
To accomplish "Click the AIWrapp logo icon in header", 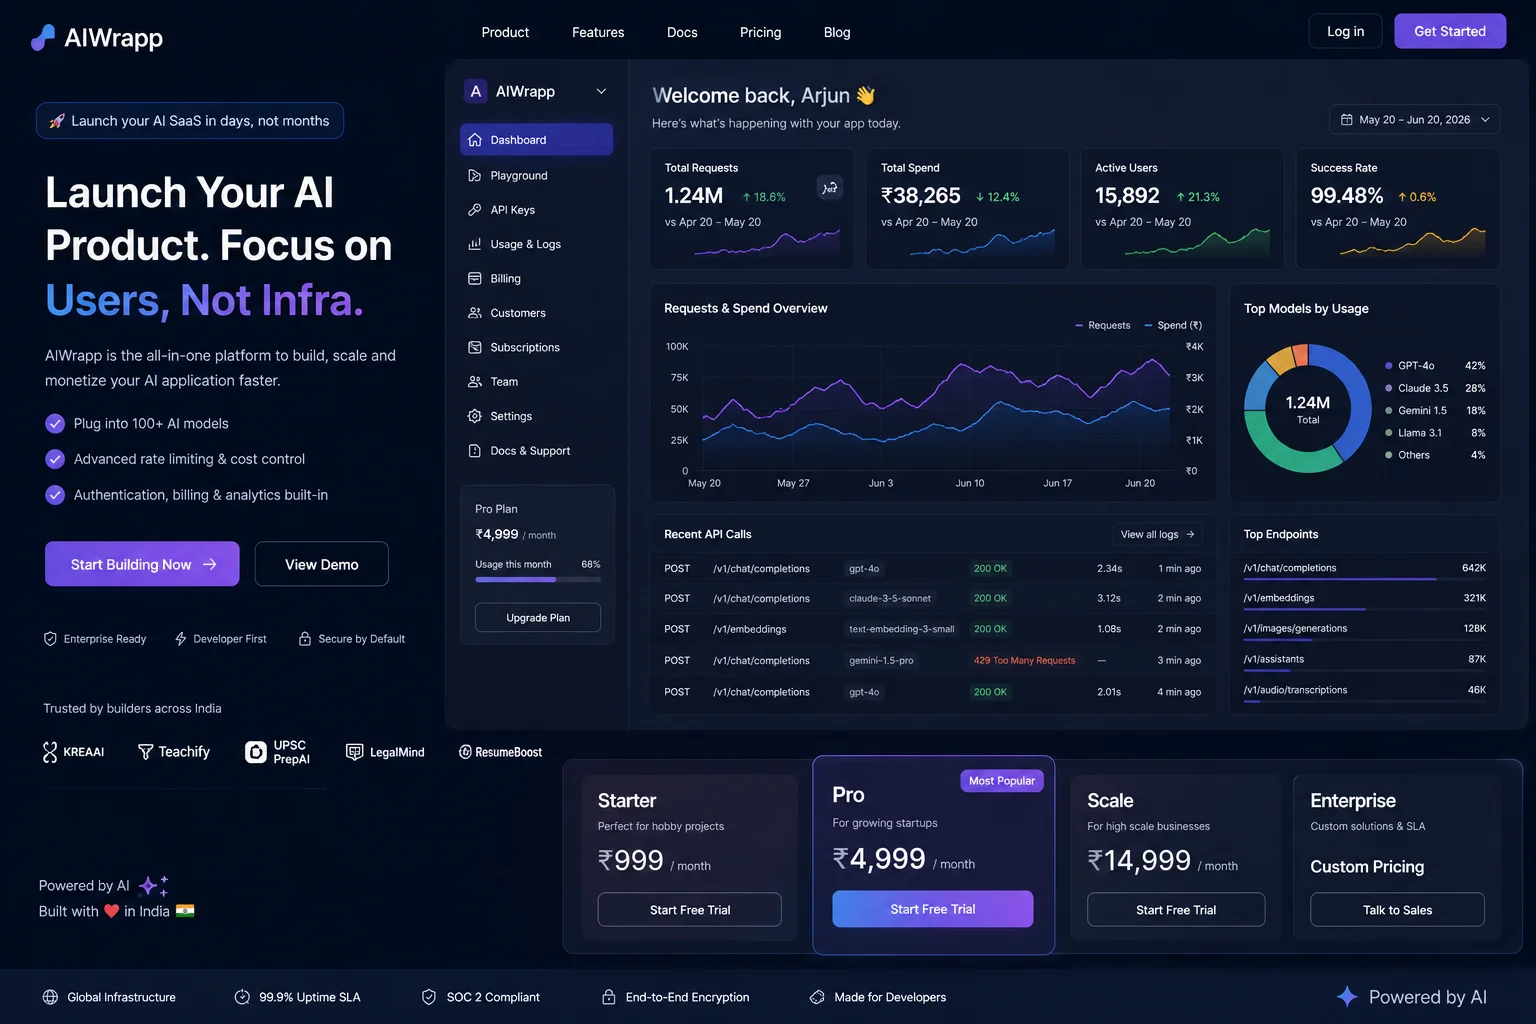I will tap(43, 38).
